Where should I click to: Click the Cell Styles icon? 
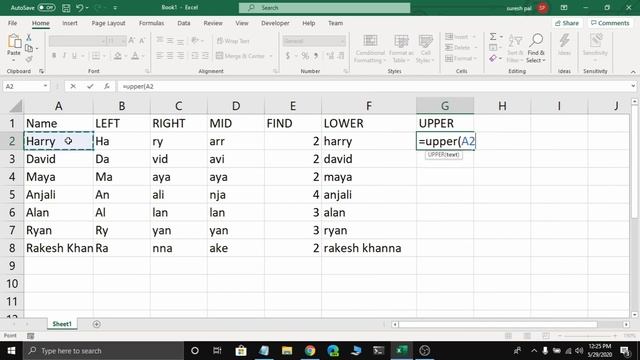coord(425,41)
